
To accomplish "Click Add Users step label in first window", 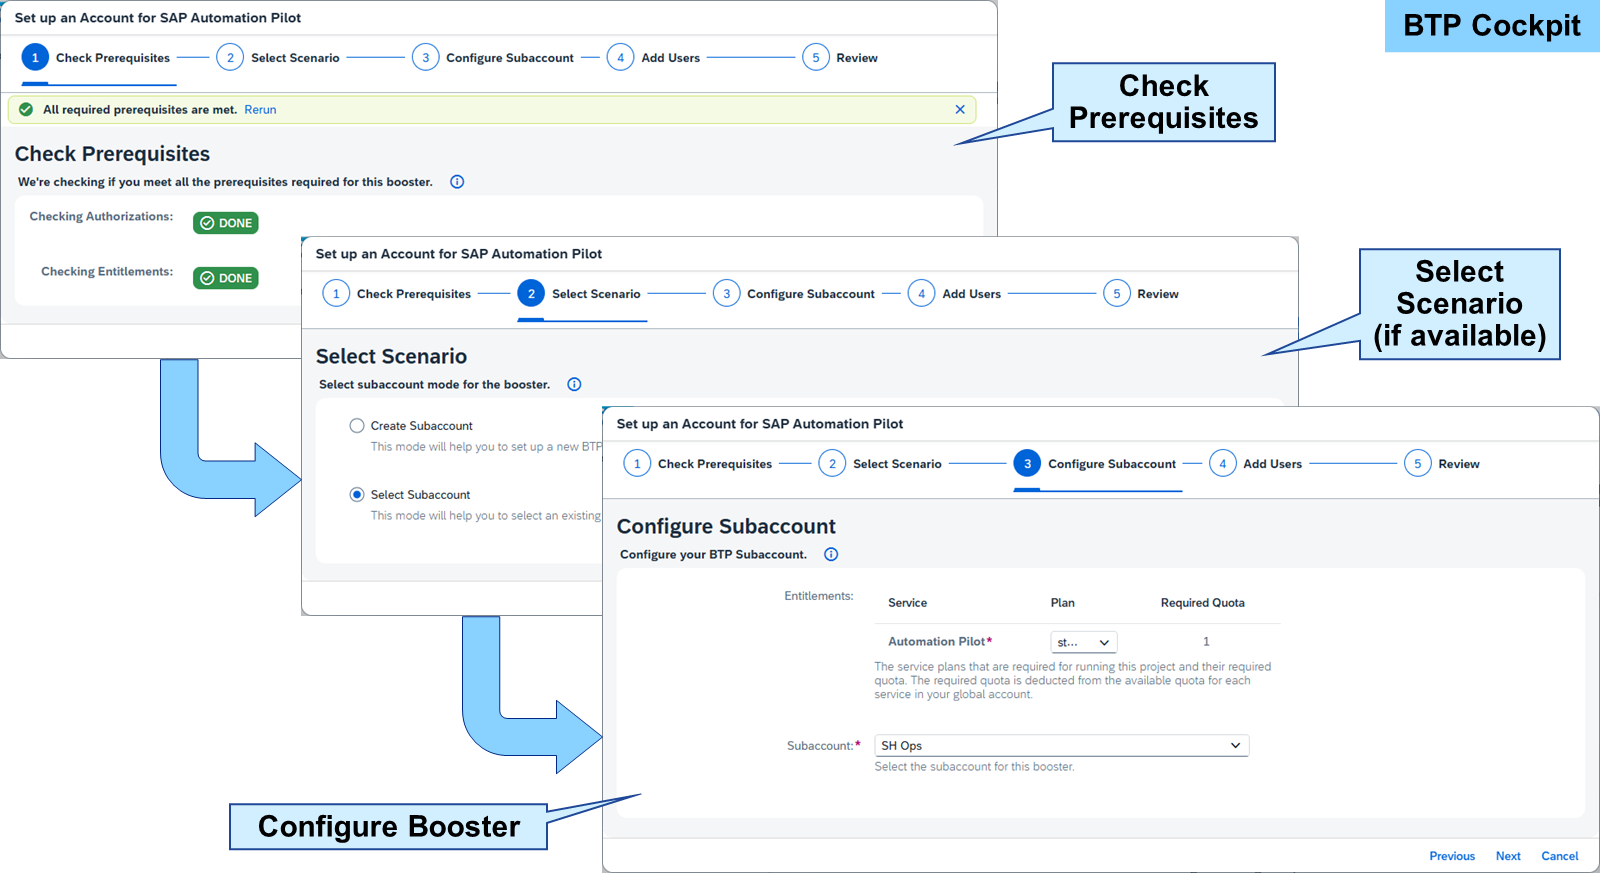I will pos(670,58).
